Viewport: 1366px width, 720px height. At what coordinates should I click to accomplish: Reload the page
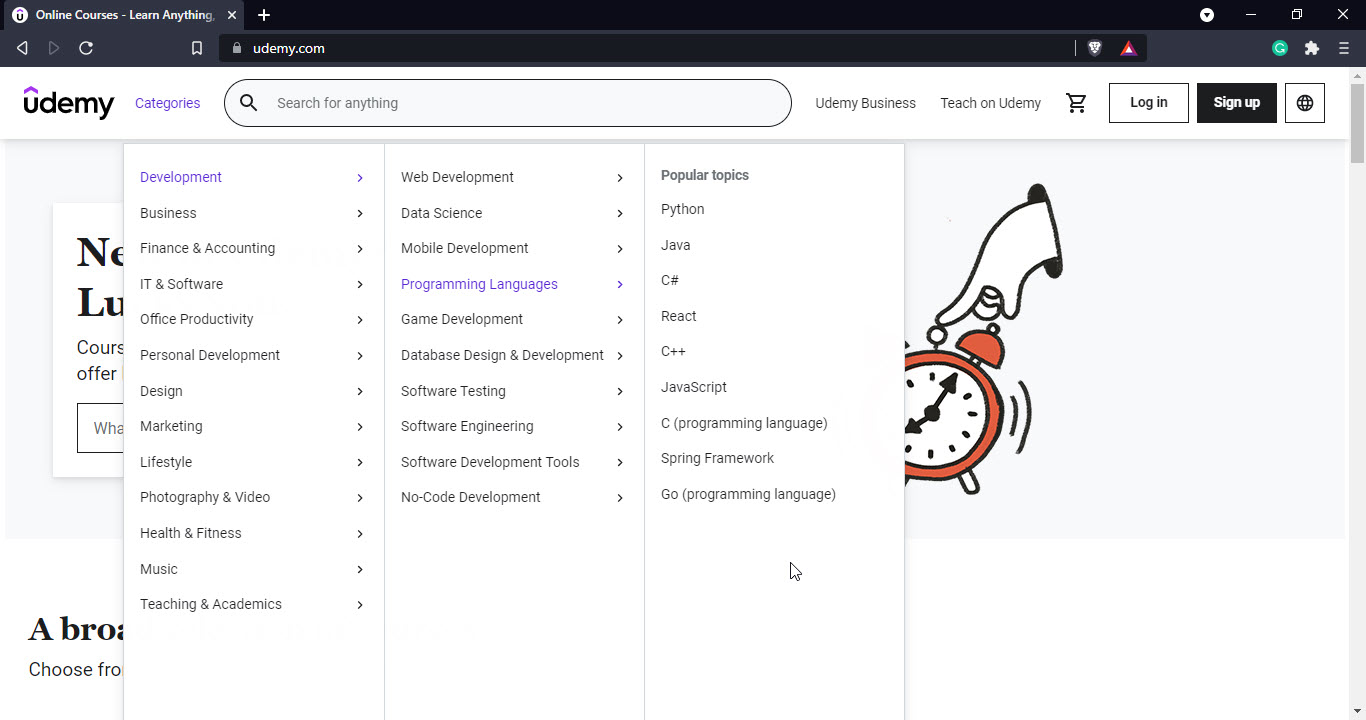(x=86, y=48)
